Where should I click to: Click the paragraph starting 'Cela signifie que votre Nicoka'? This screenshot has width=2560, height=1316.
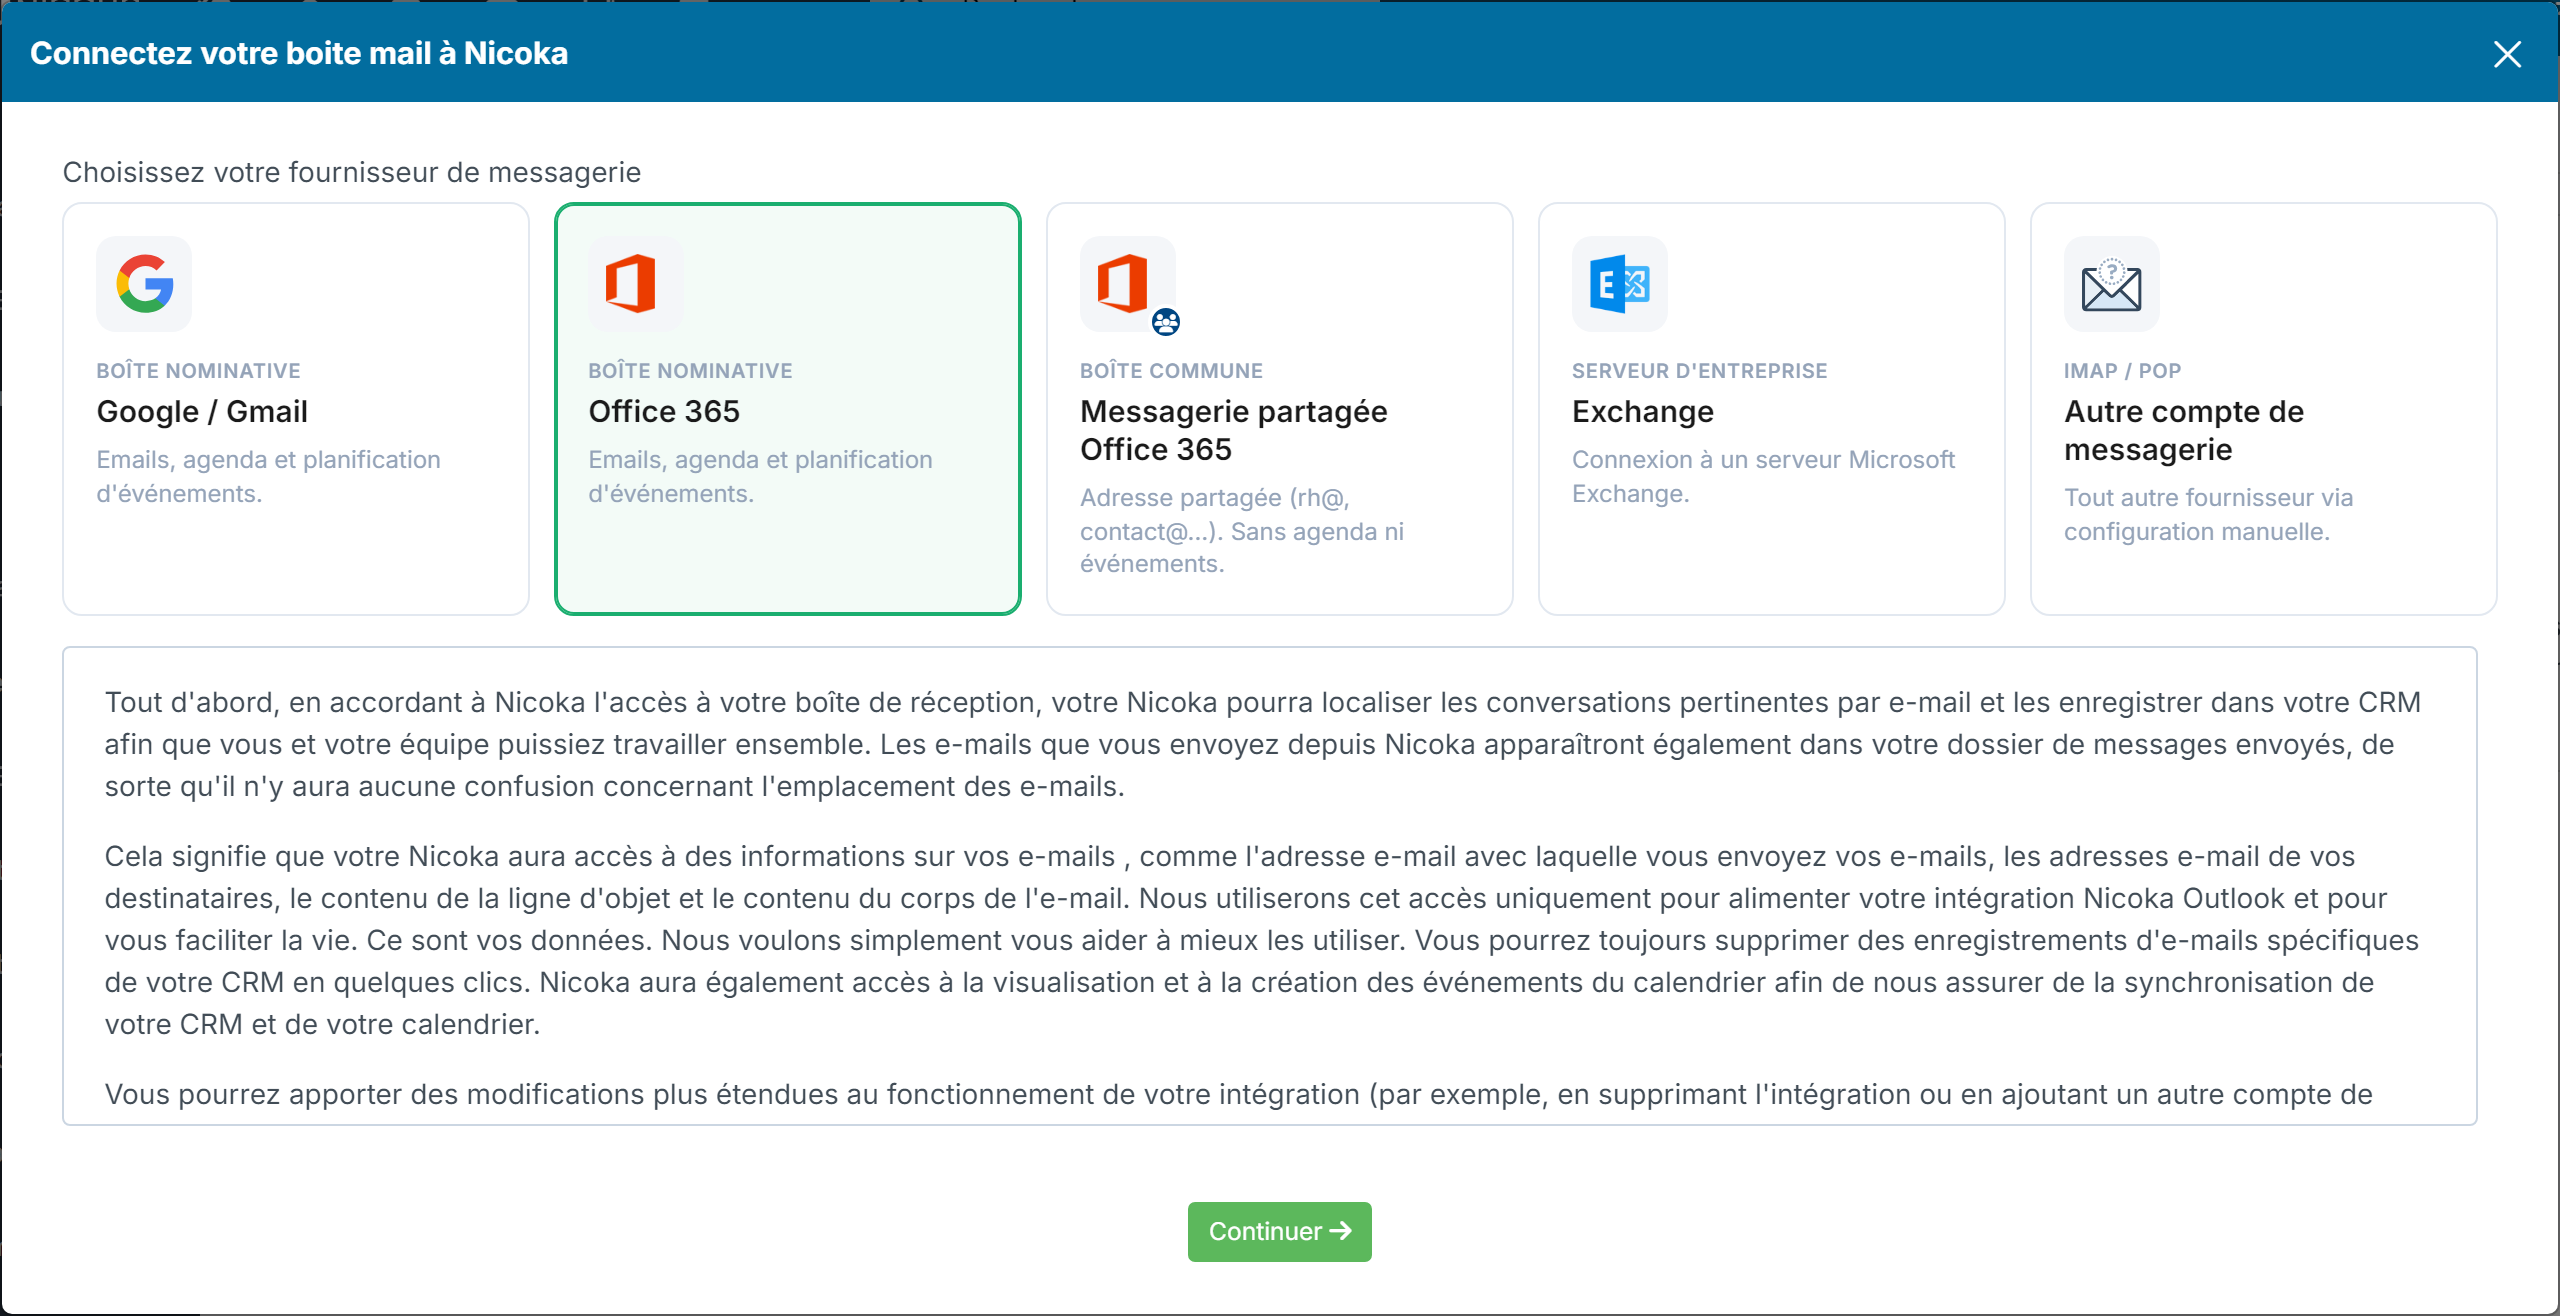(x=1262, y=940)
